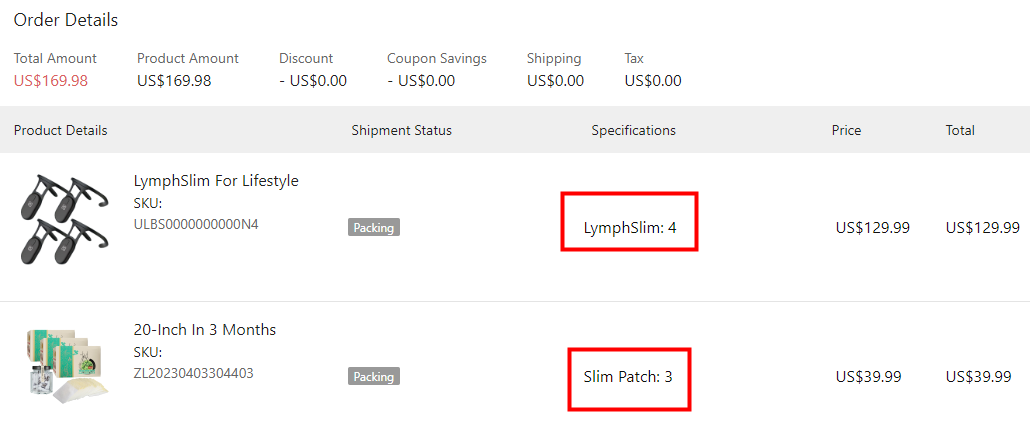Click the US$129.99 price of LymphSlim
Screen dimensions: 1030x425
click(x=872, y=228)
